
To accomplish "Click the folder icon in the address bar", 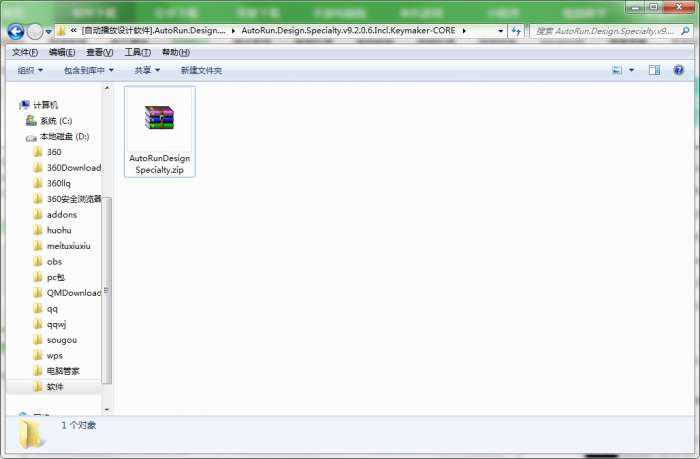I will 61,31.
